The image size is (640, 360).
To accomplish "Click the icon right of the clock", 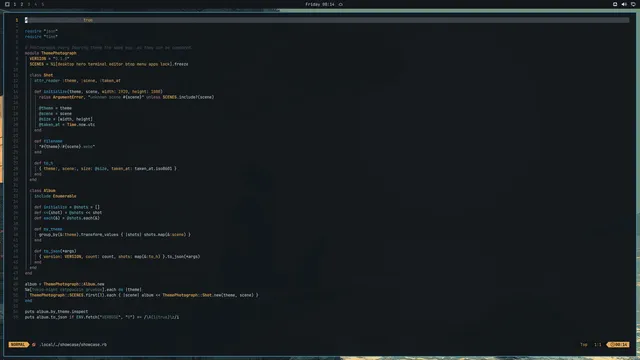I will click(x=340, y=4).
